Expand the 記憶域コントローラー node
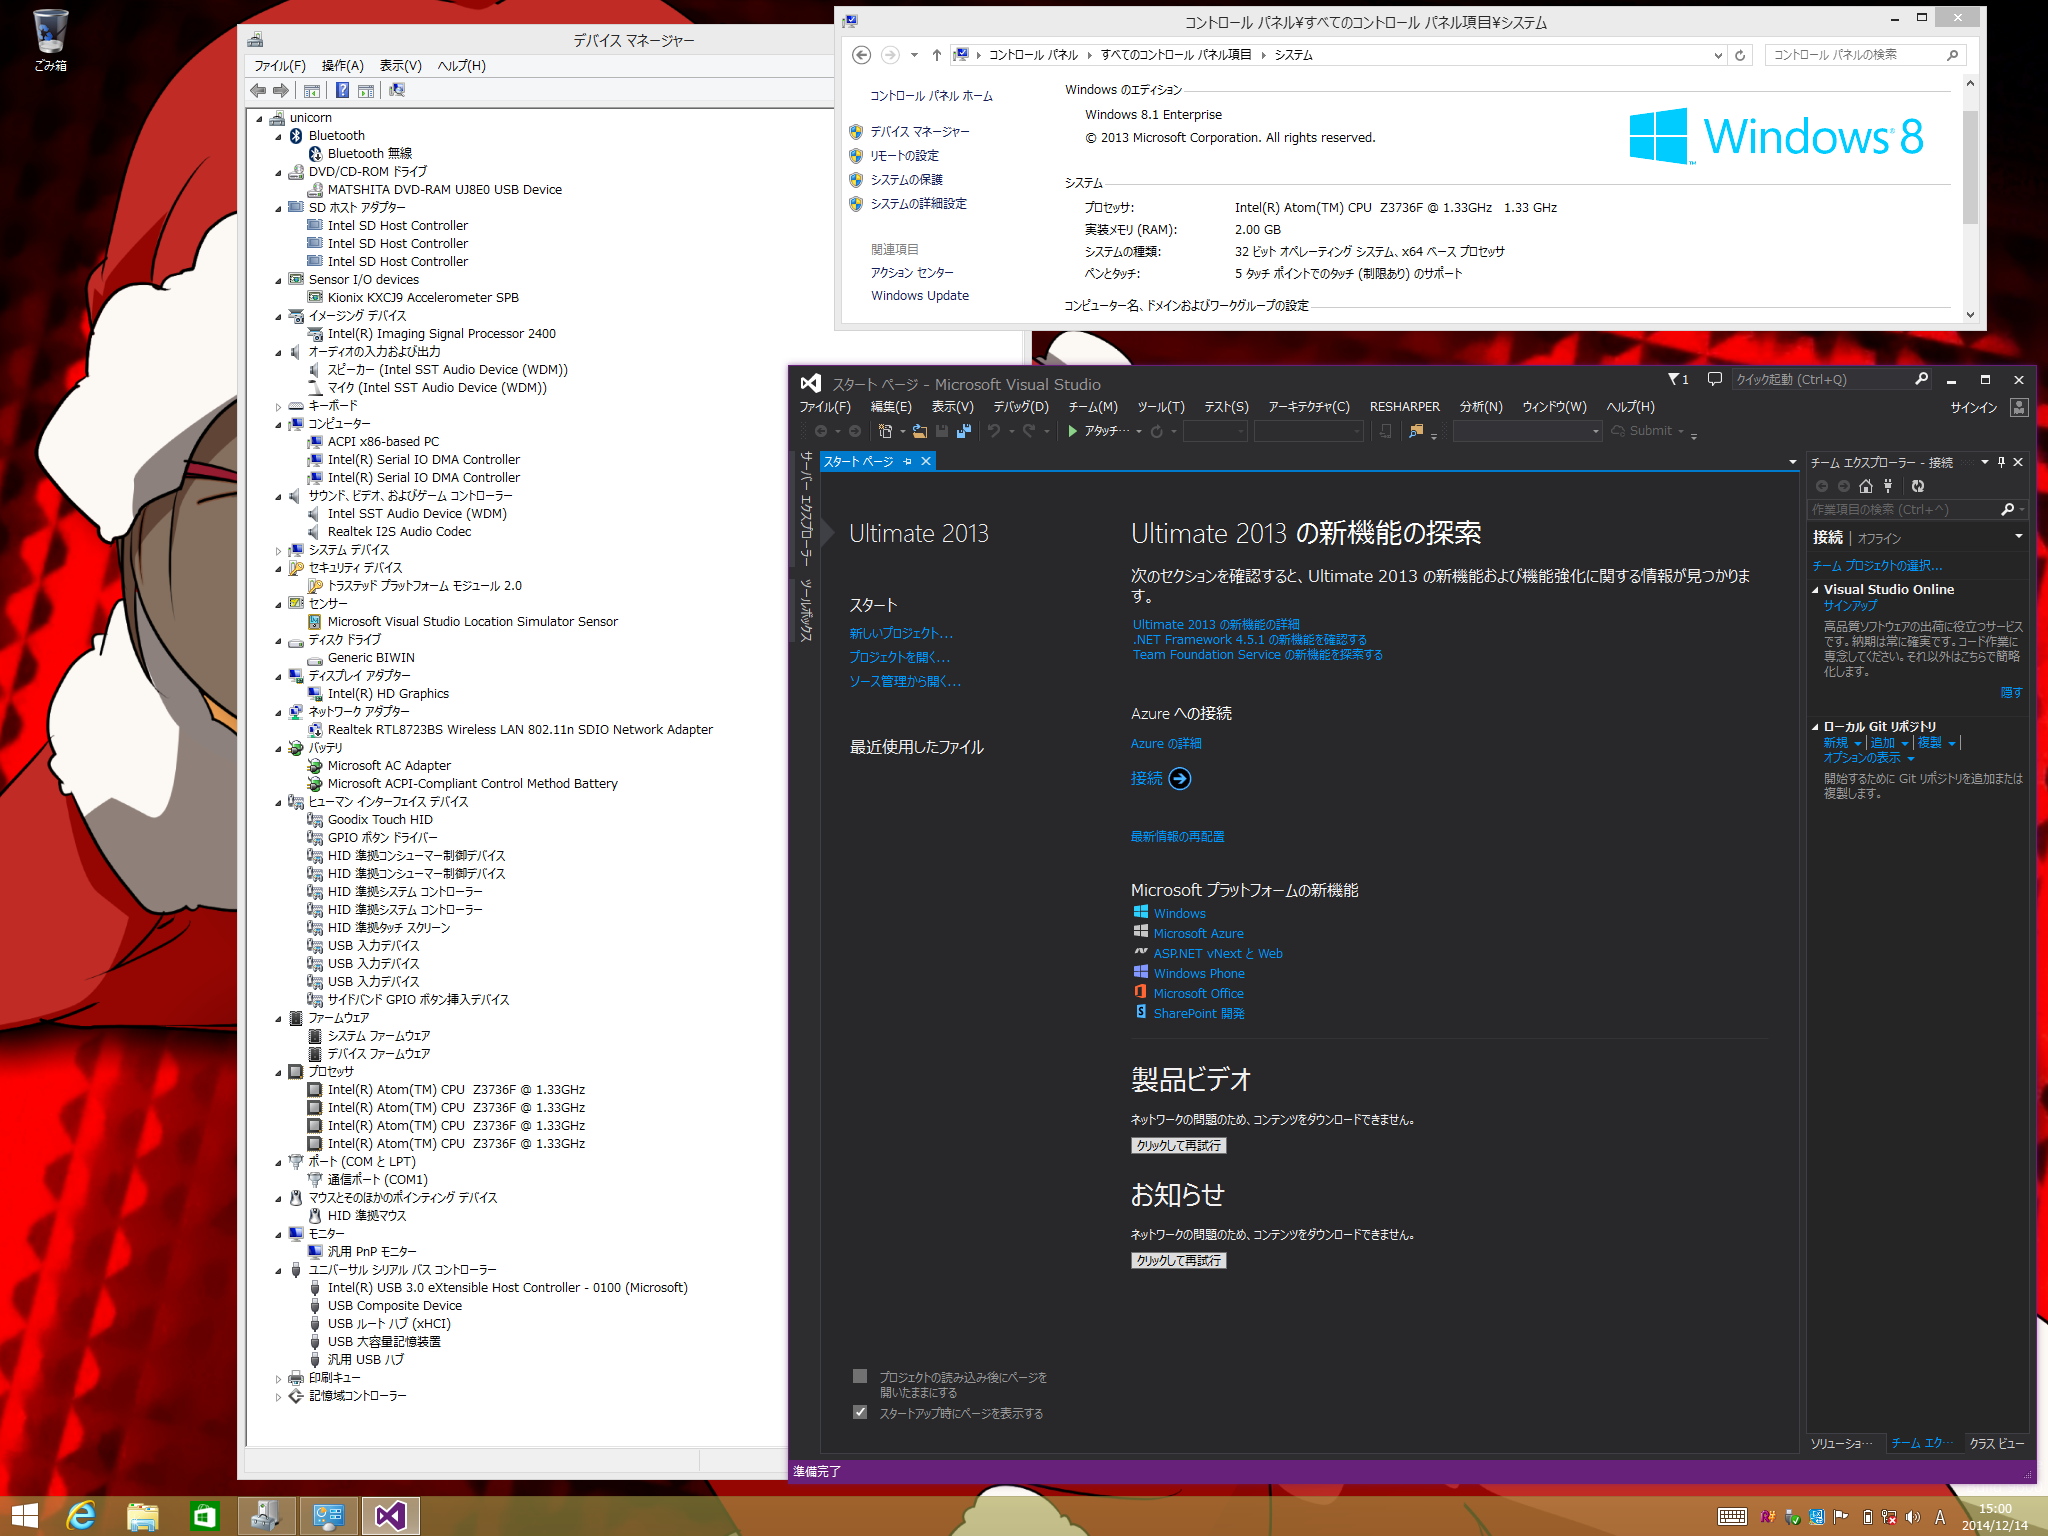Screen dimensions: 2048x1536 tap(279, 1397)
